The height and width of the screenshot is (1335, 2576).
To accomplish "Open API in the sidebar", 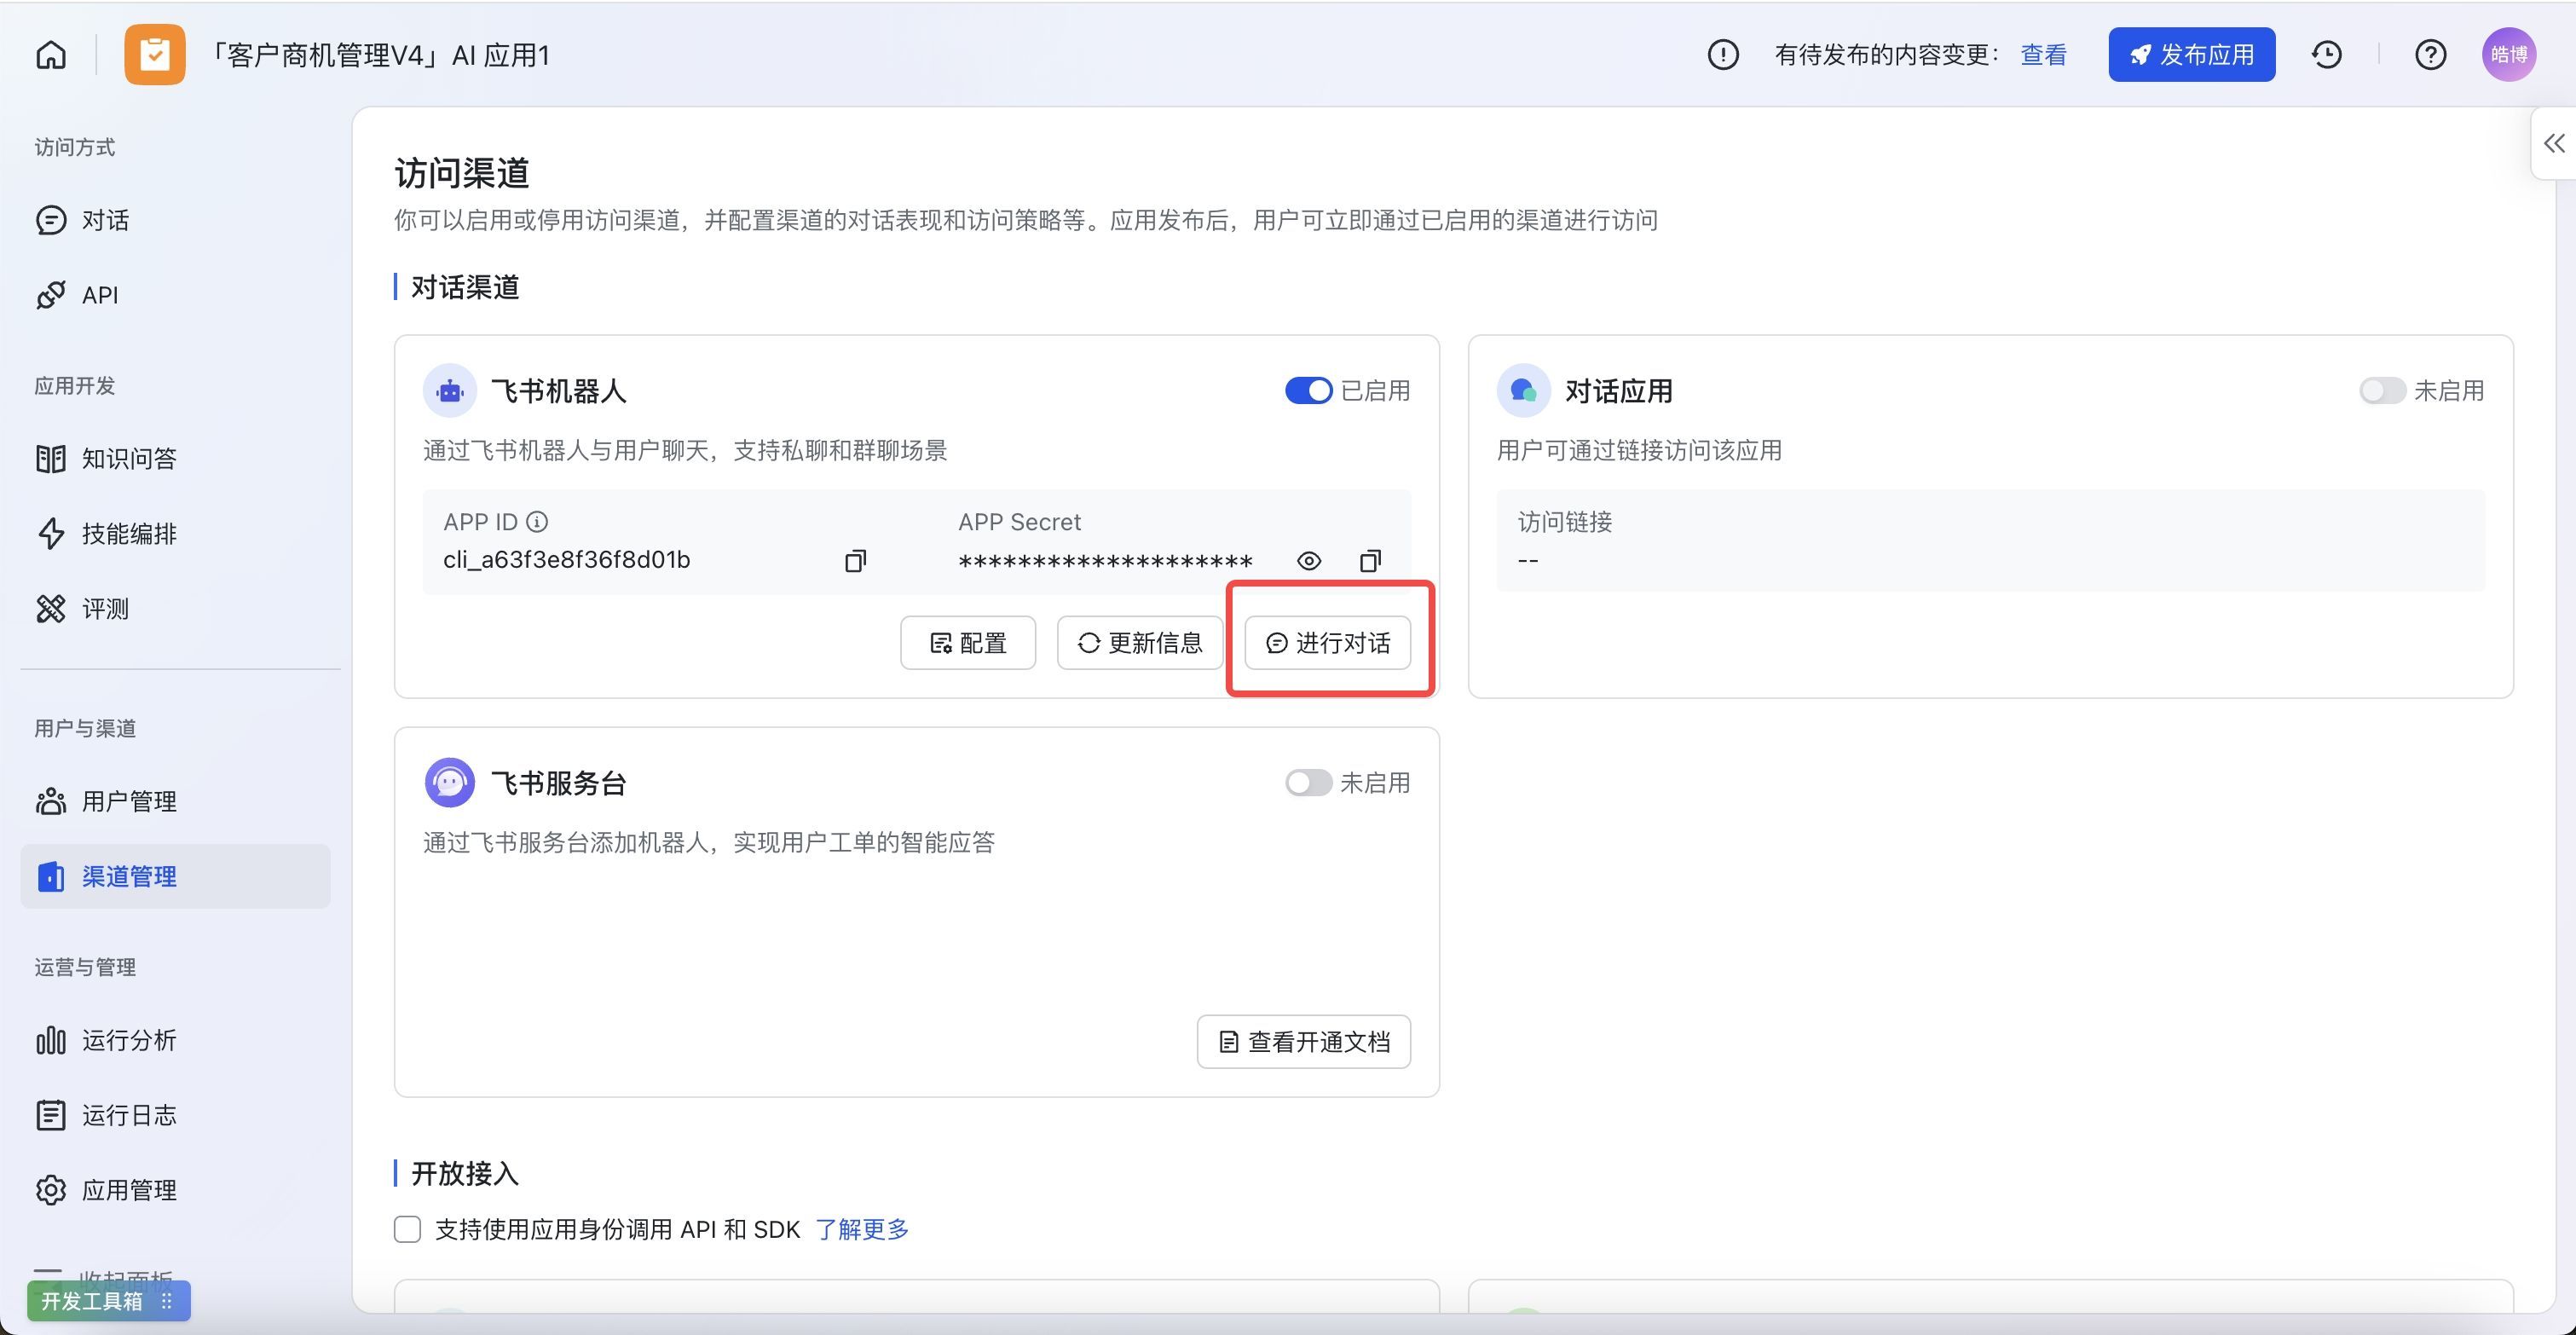I will pyautogui.click(x=175, y=295).
